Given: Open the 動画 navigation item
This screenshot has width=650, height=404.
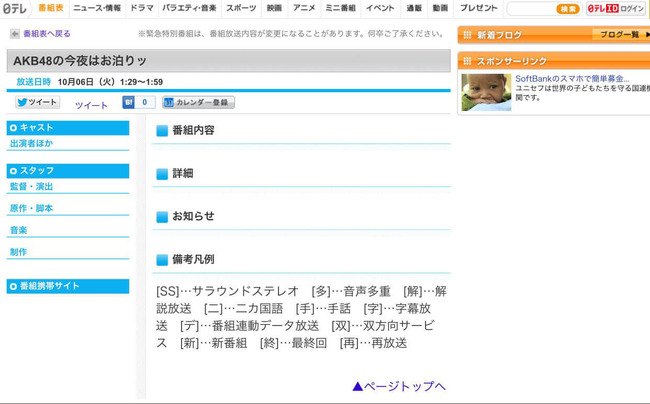Looking at the screenshot, I should [440, 8].
